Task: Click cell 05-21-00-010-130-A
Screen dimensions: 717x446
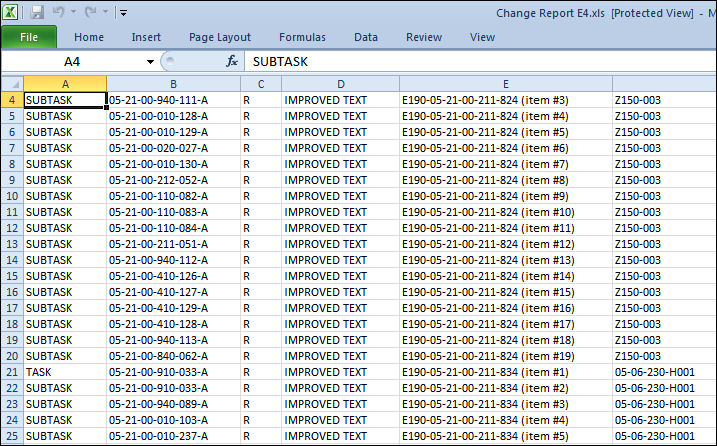Action: coord(173,164)
